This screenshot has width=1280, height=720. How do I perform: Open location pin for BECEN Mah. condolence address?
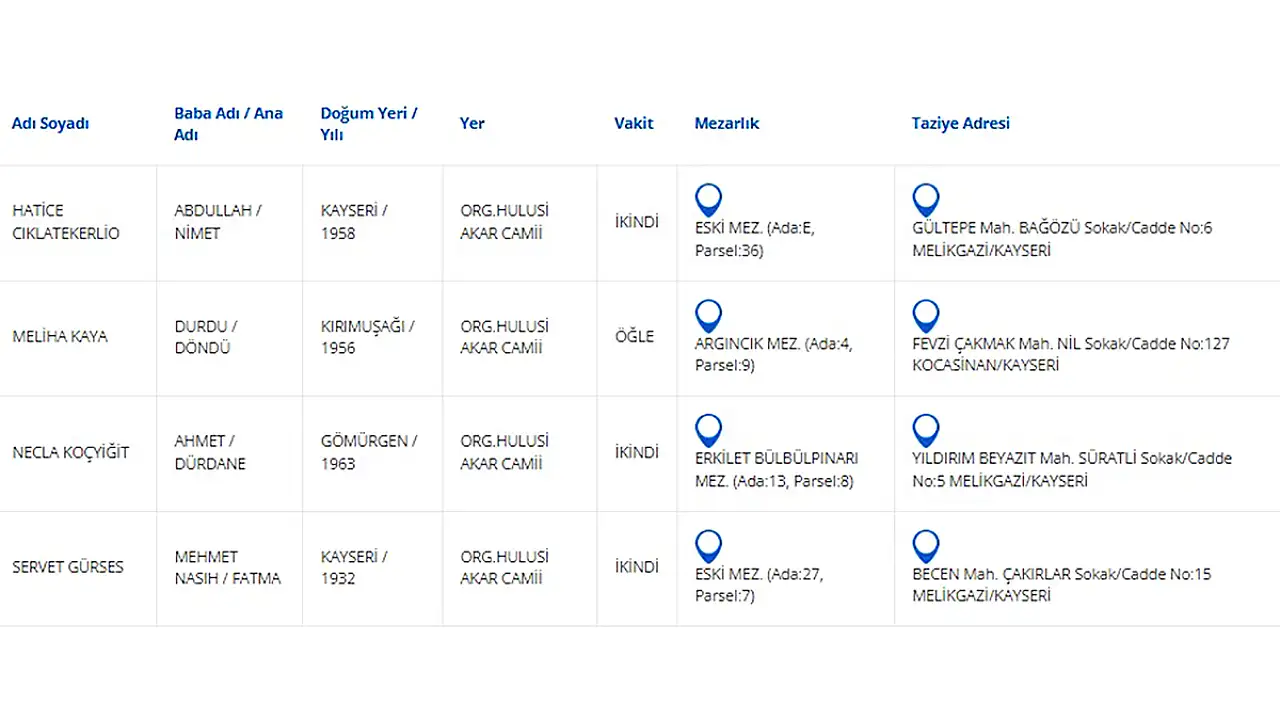coord(926,547)
